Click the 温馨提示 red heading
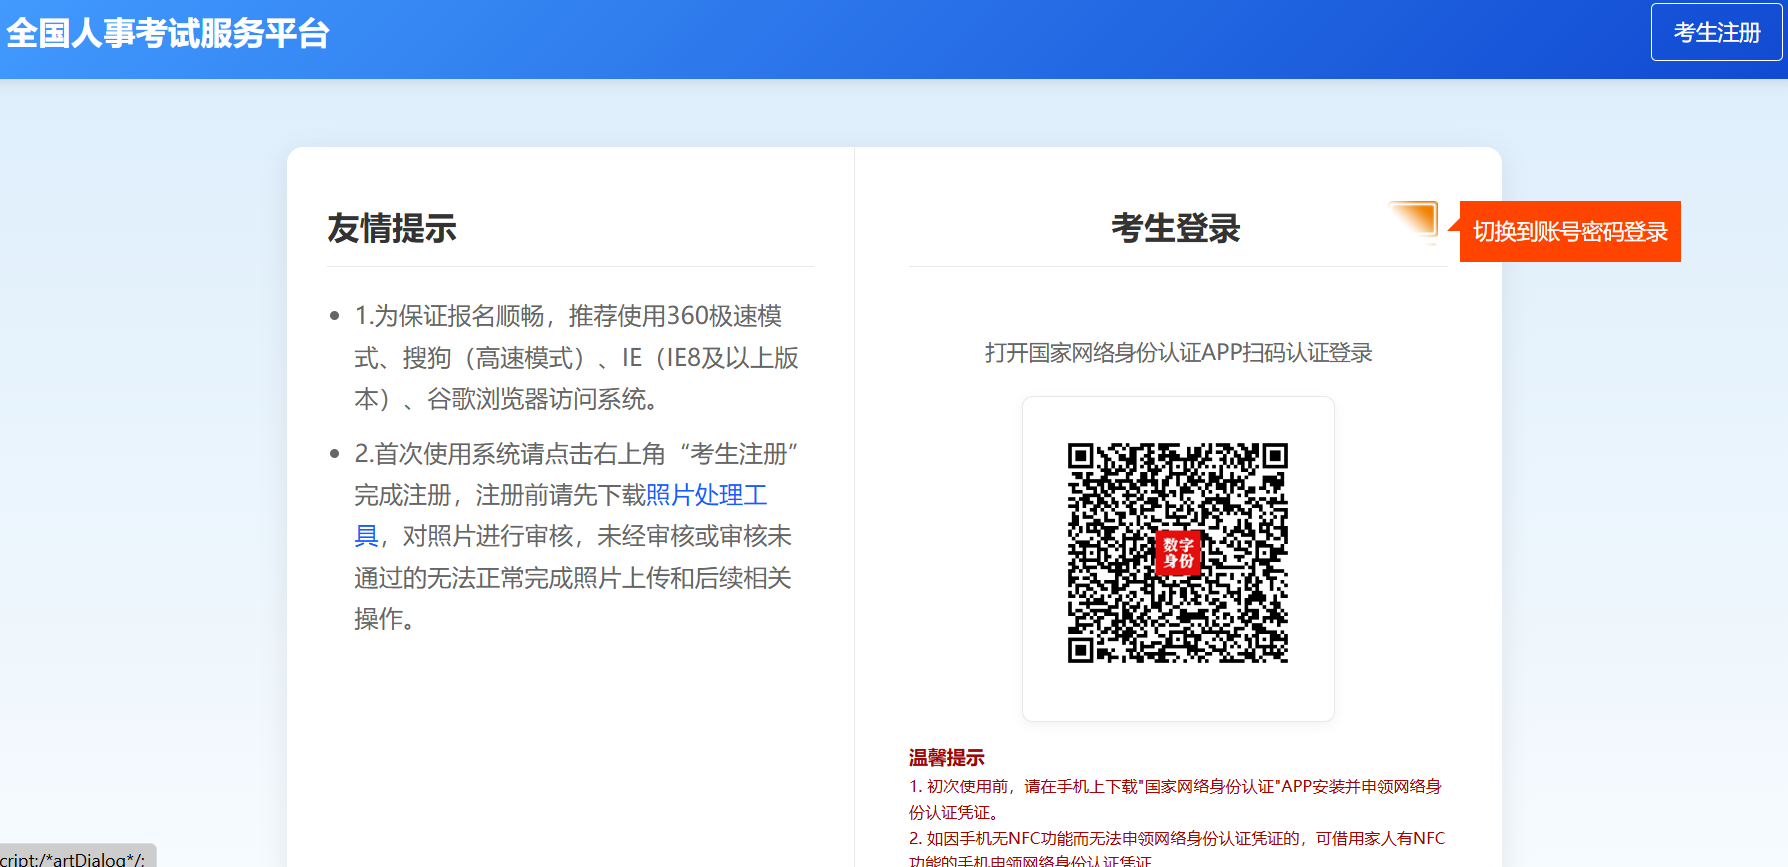 (x=946, y=757)
